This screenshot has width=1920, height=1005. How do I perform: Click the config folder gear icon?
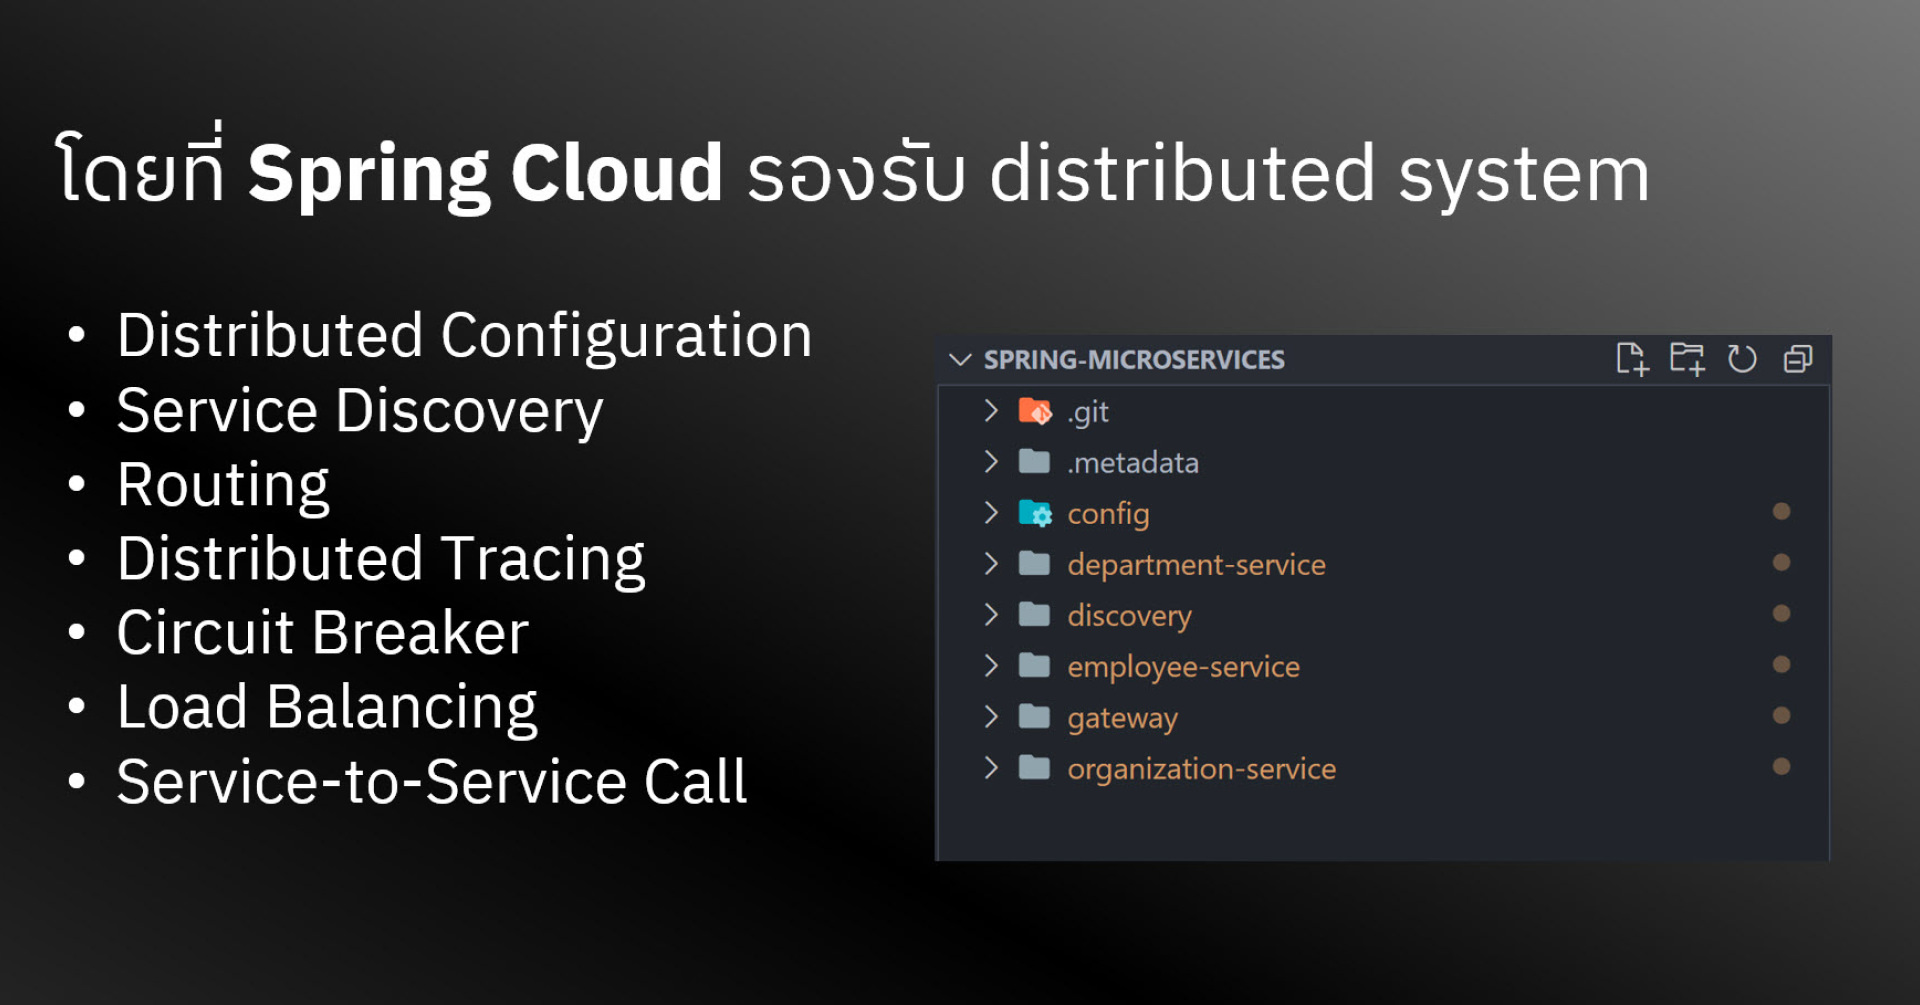click(x=1035, y=513)
